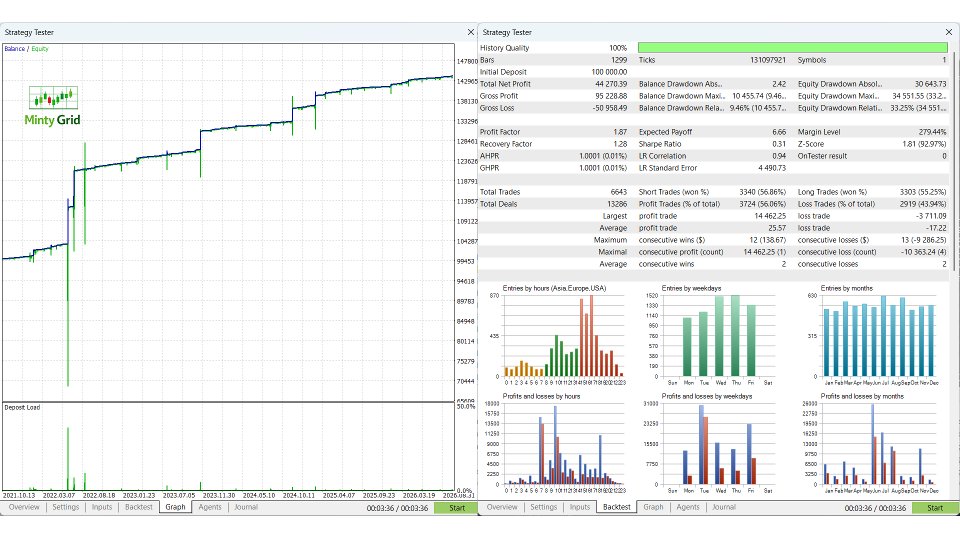The height and width of the screenshot is (540, 960).
Task: Click LR Correlation value 0.94
Action: tap(779, 156)
